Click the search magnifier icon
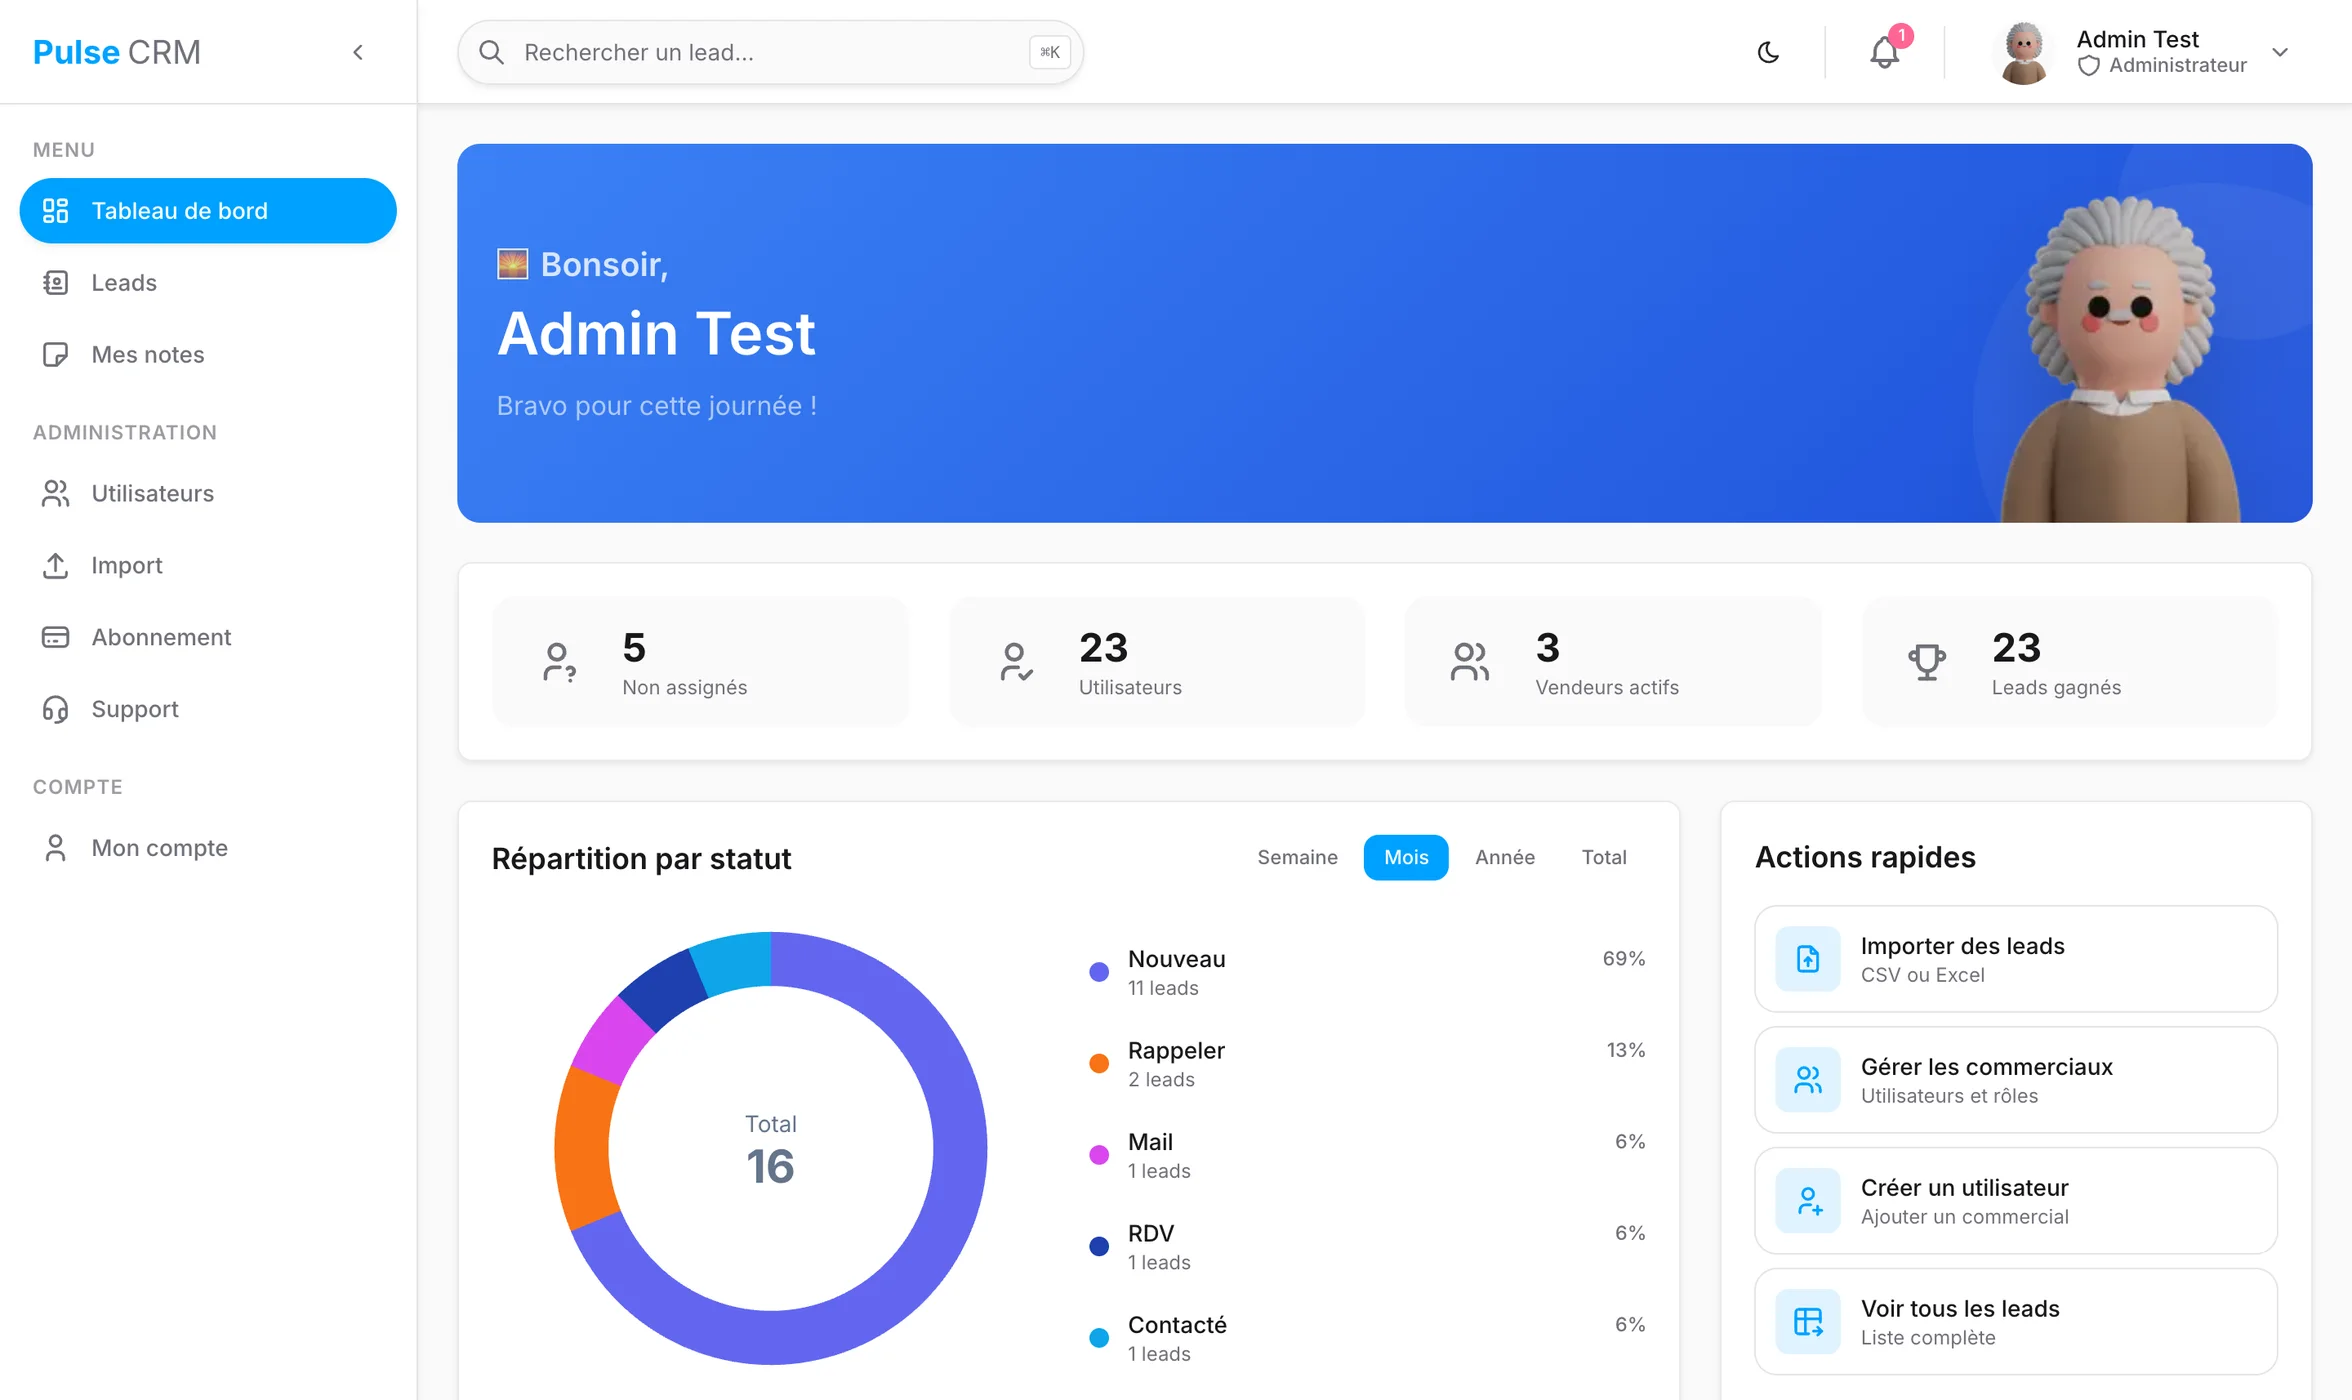 tap(491, 52)
